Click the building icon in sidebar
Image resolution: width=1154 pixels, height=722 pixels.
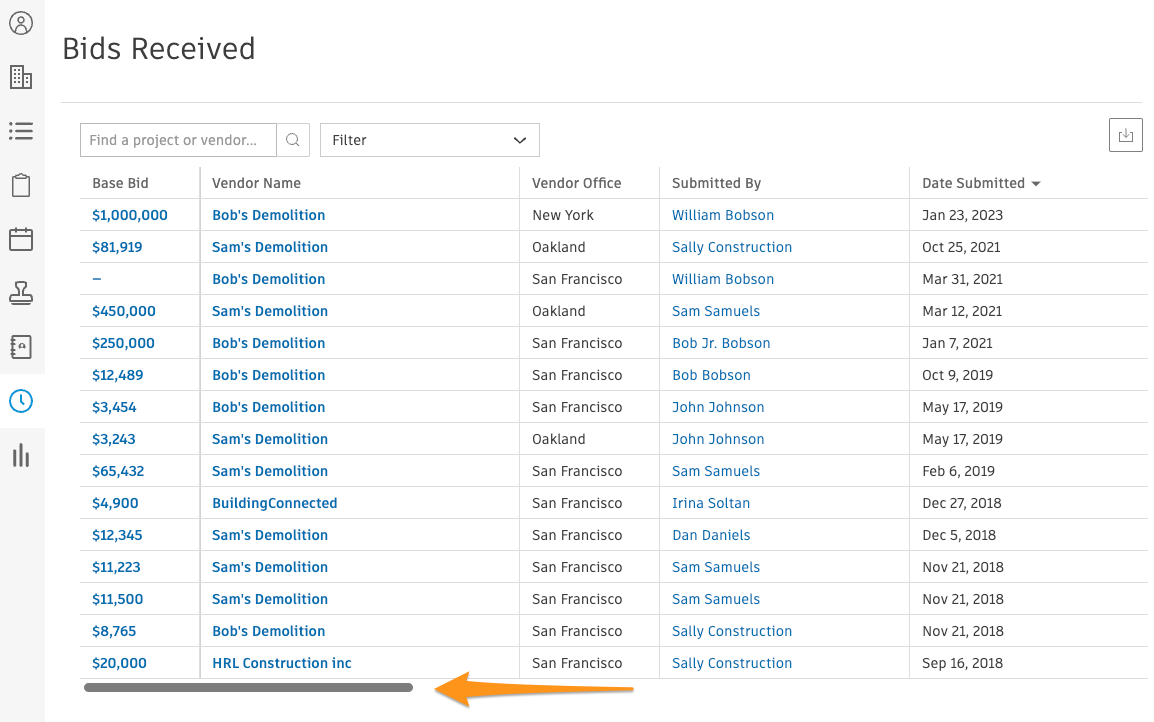point(21,77)
